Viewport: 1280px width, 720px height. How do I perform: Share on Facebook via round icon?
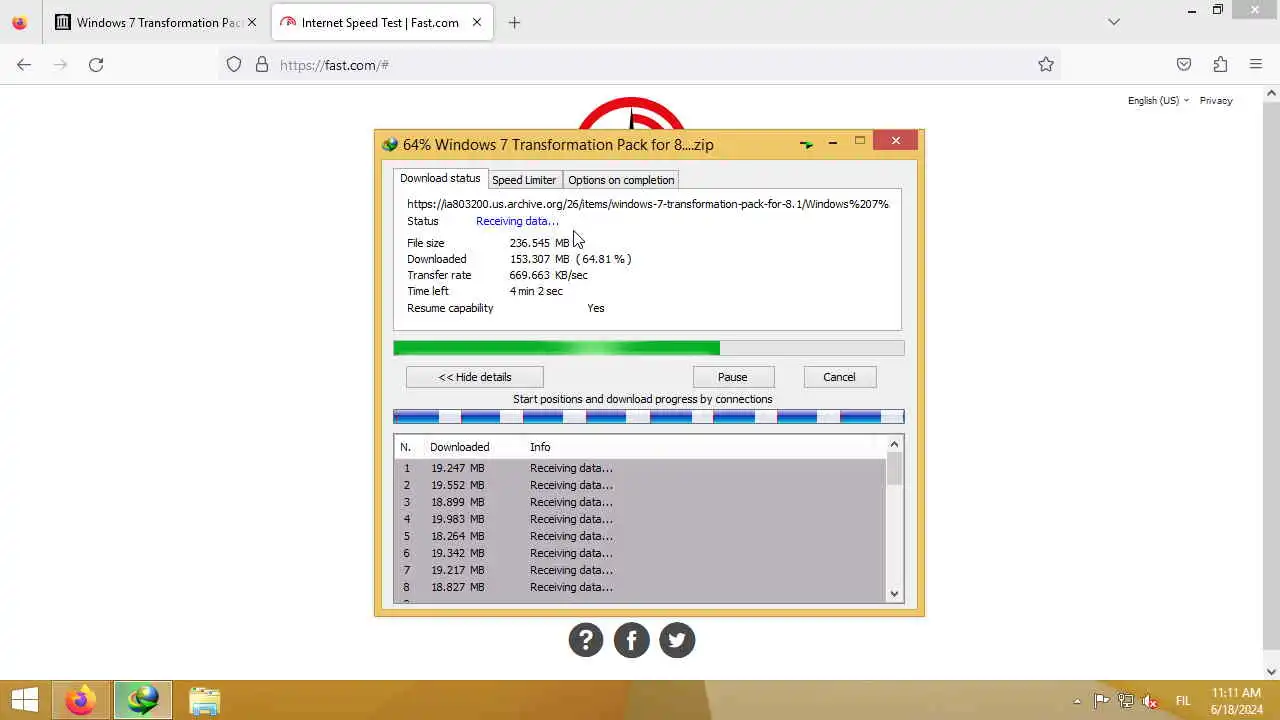tap(632, 640)
